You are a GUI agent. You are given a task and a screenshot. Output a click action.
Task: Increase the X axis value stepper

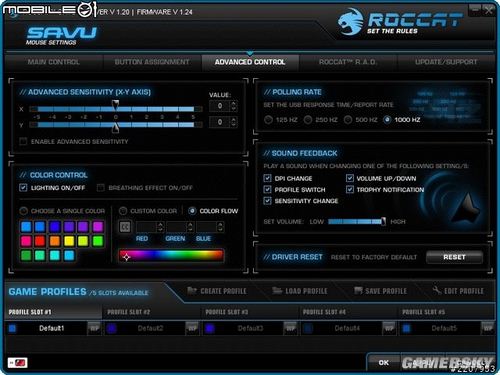[234, 103]
